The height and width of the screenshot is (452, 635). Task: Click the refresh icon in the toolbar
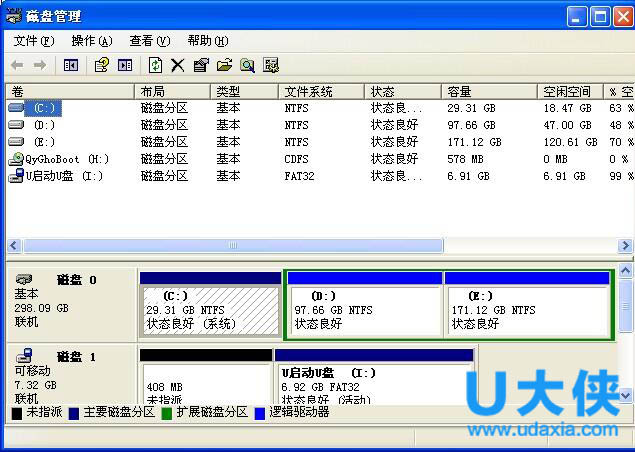tap(155, 65)
